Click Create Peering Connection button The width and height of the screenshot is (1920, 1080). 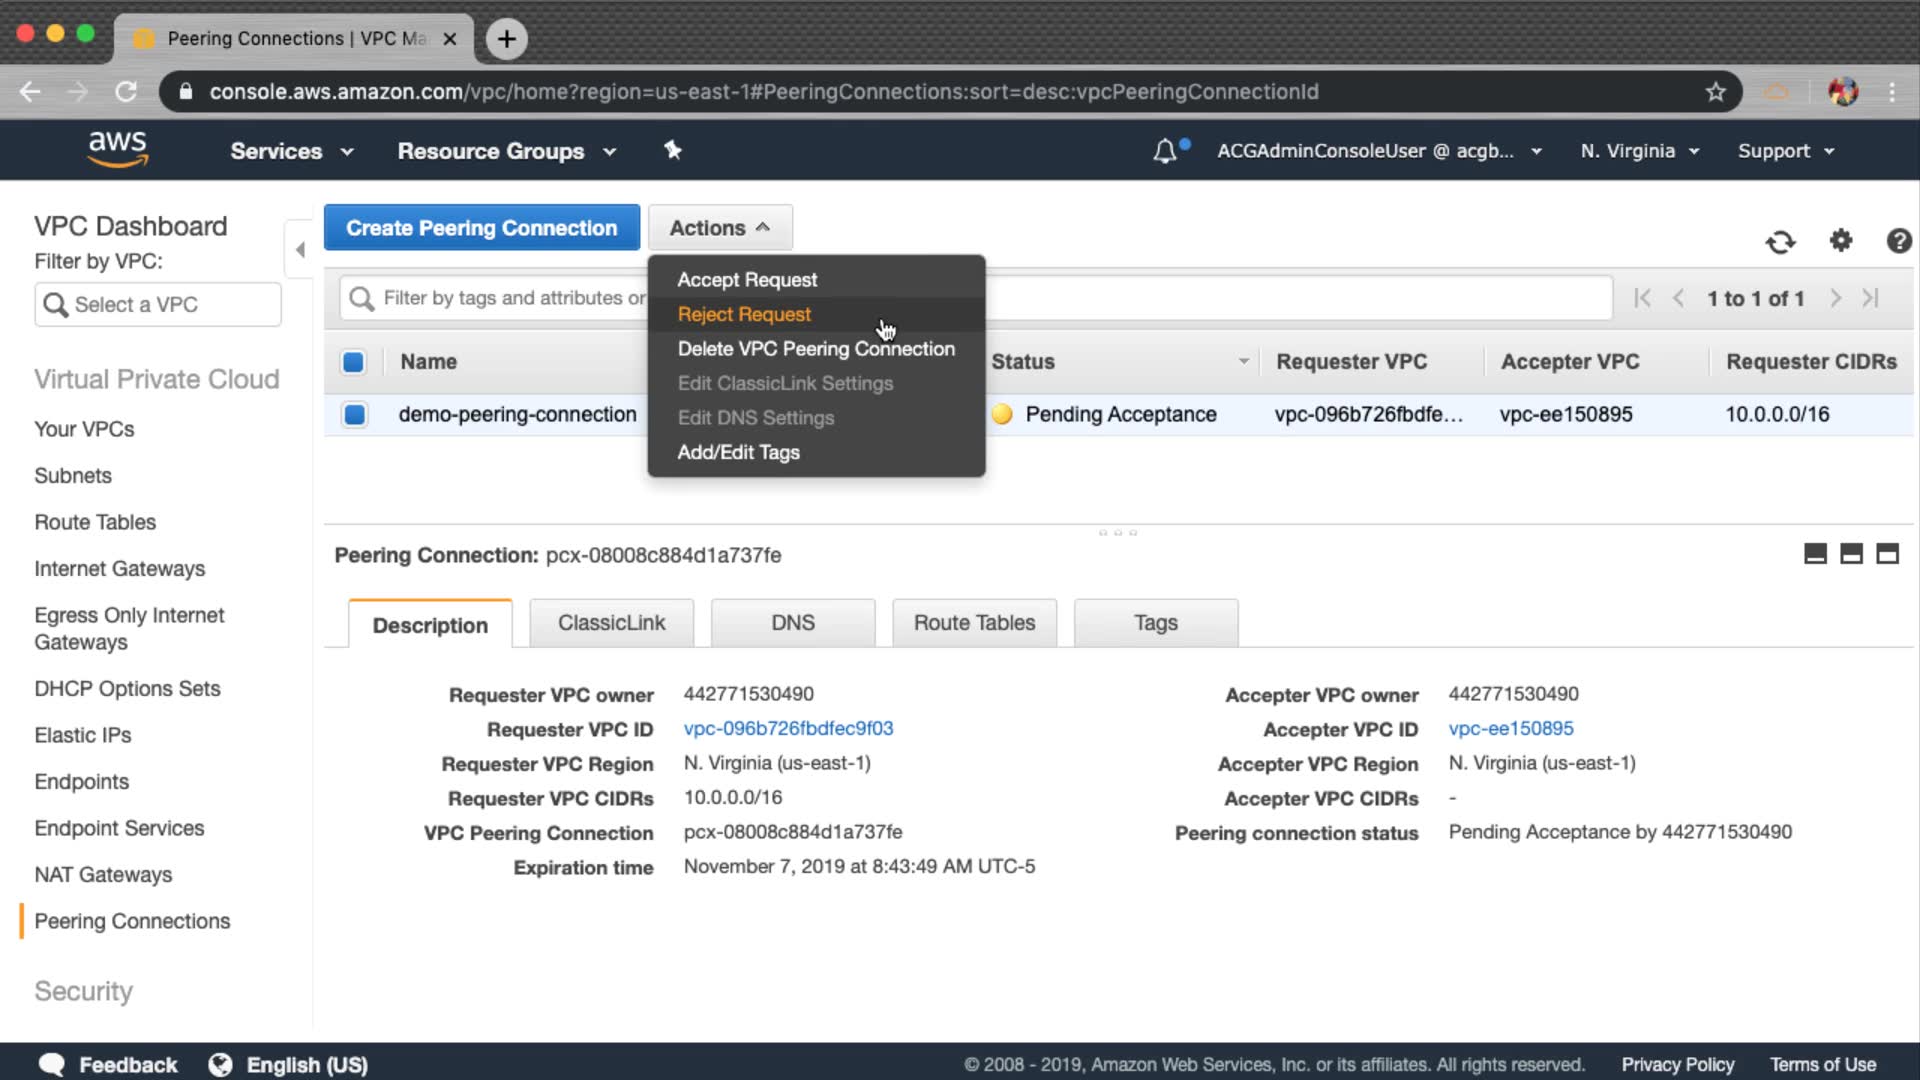coord(481,228)
